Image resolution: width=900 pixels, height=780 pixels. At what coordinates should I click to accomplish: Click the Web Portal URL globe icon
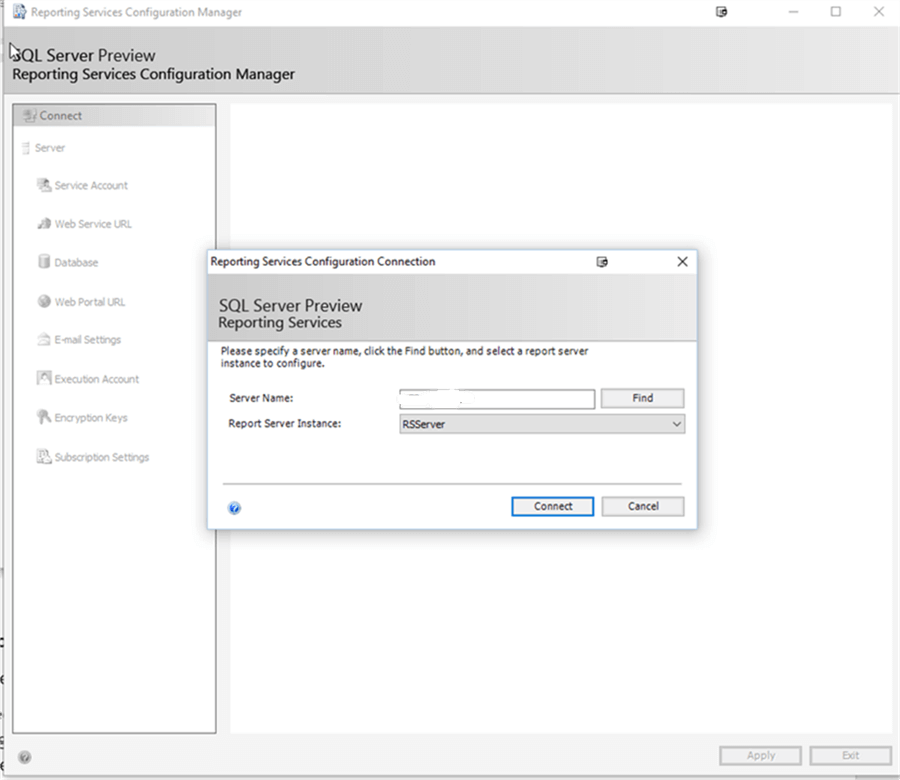point(44,301)
